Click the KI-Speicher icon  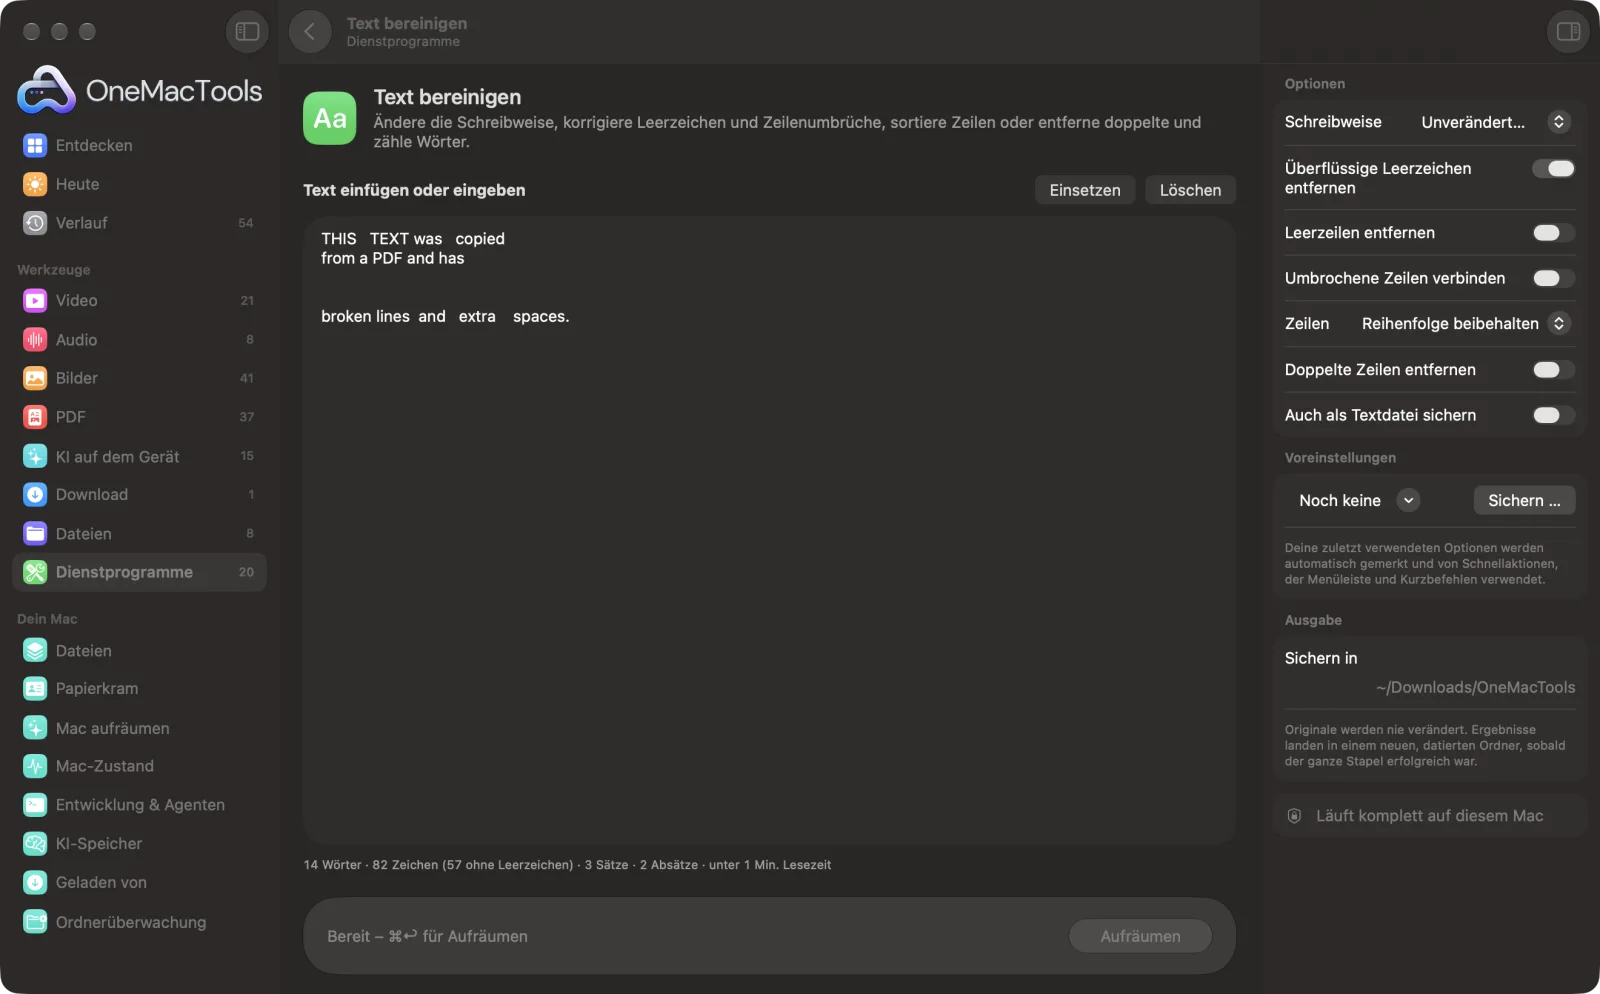coord(35,844)
